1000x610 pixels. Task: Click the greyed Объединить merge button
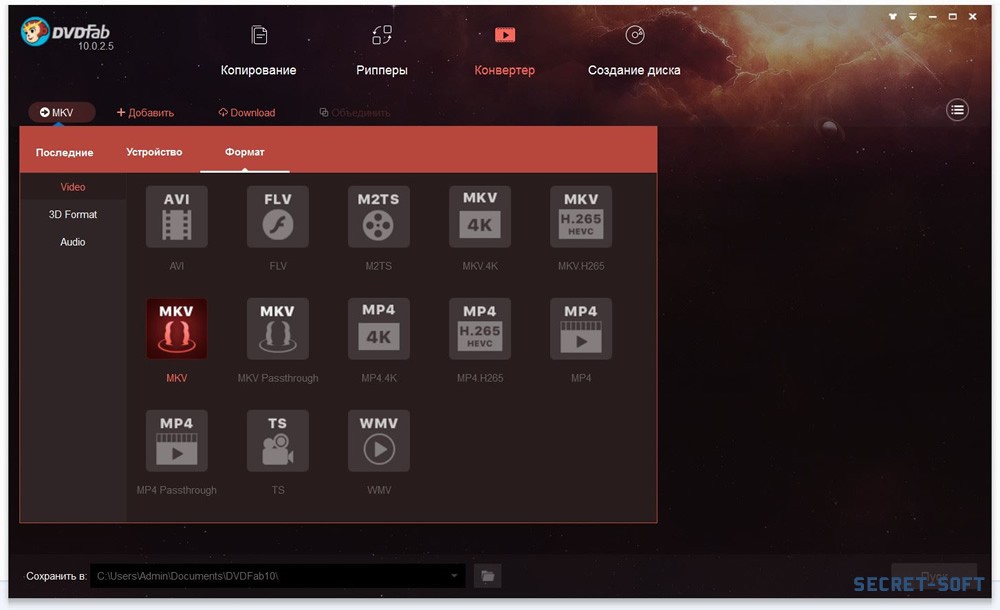click(x=355, y=112)
